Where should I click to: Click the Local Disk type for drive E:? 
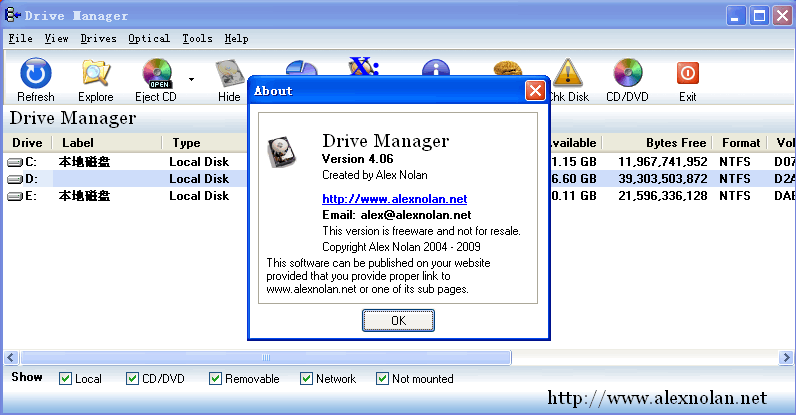point(199,196)
